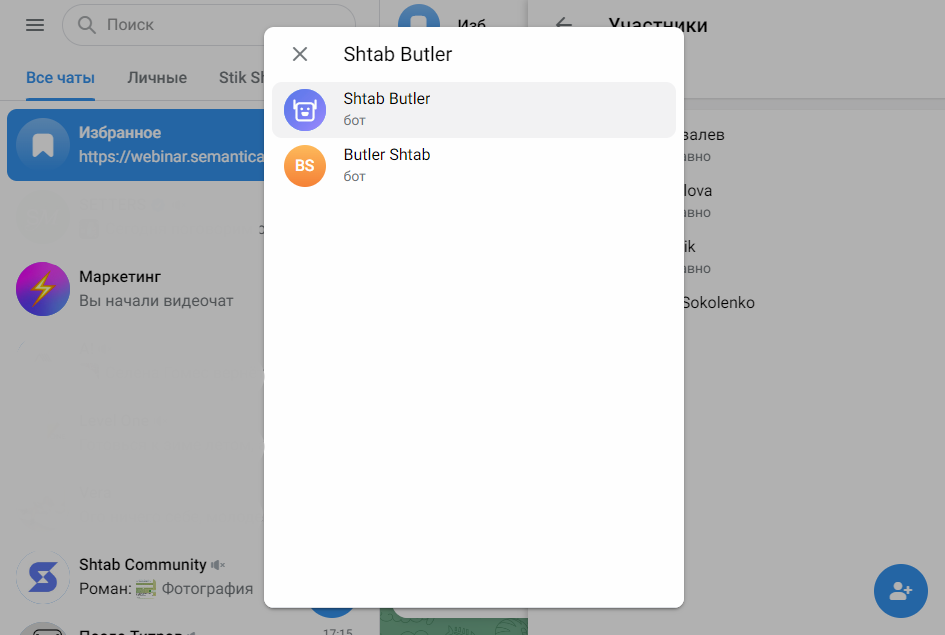Image resolution: width=945 pixels, height=635 pixels.
Task: Click the add participant button
Action: [x=900, y=590]
